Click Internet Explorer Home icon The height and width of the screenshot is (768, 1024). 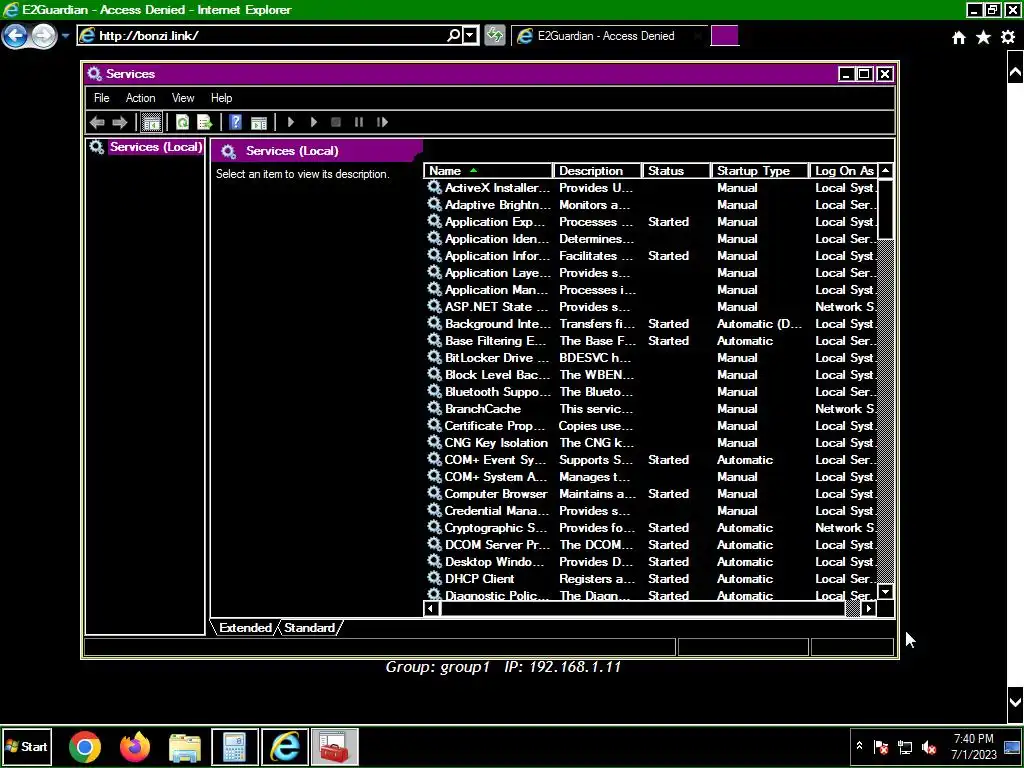coord(959,38)
